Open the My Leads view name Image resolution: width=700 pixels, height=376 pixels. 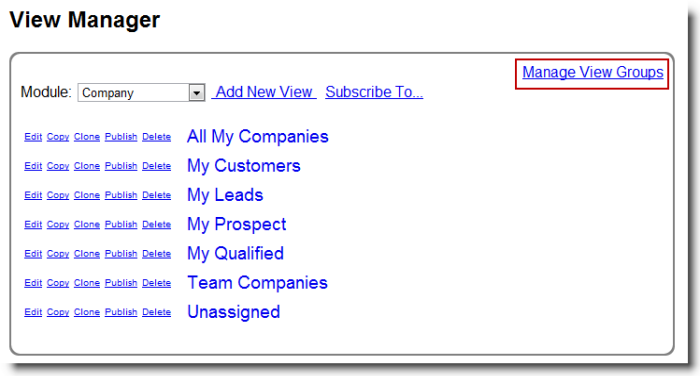225,195
